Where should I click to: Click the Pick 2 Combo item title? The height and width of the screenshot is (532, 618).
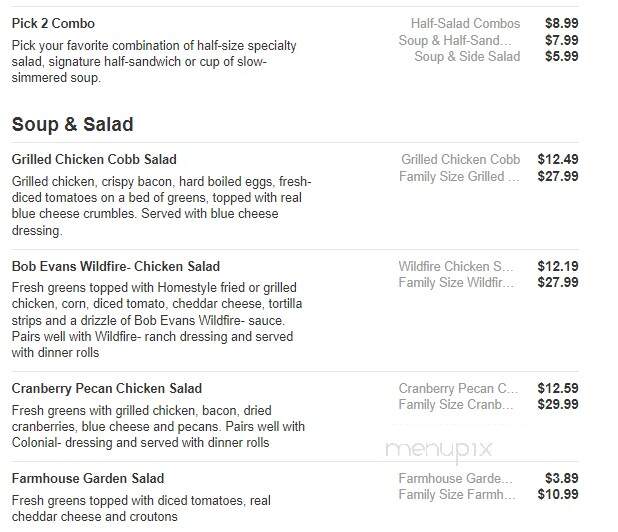[x=53, y=23]
